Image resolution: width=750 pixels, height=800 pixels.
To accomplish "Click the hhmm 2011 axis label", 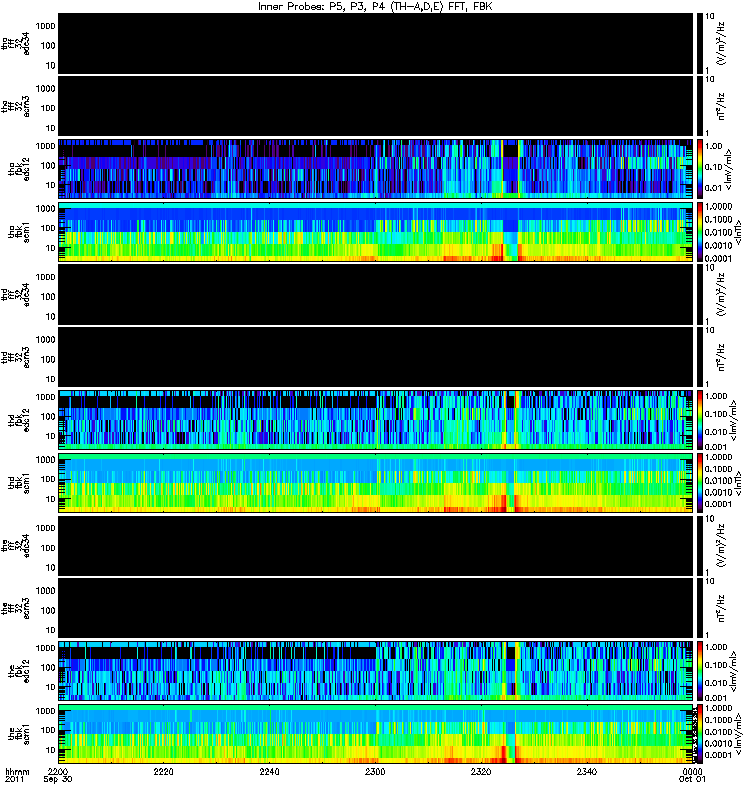I will [17, 775].
